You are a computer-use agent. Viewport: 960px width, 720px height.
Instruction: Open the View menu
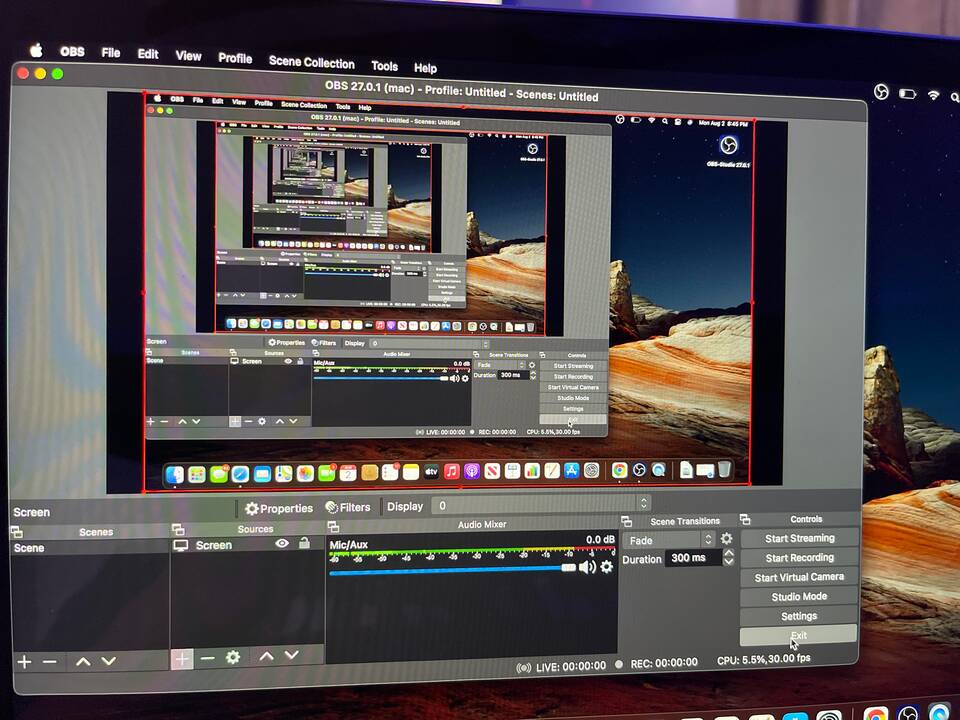[x=189, y=56]
